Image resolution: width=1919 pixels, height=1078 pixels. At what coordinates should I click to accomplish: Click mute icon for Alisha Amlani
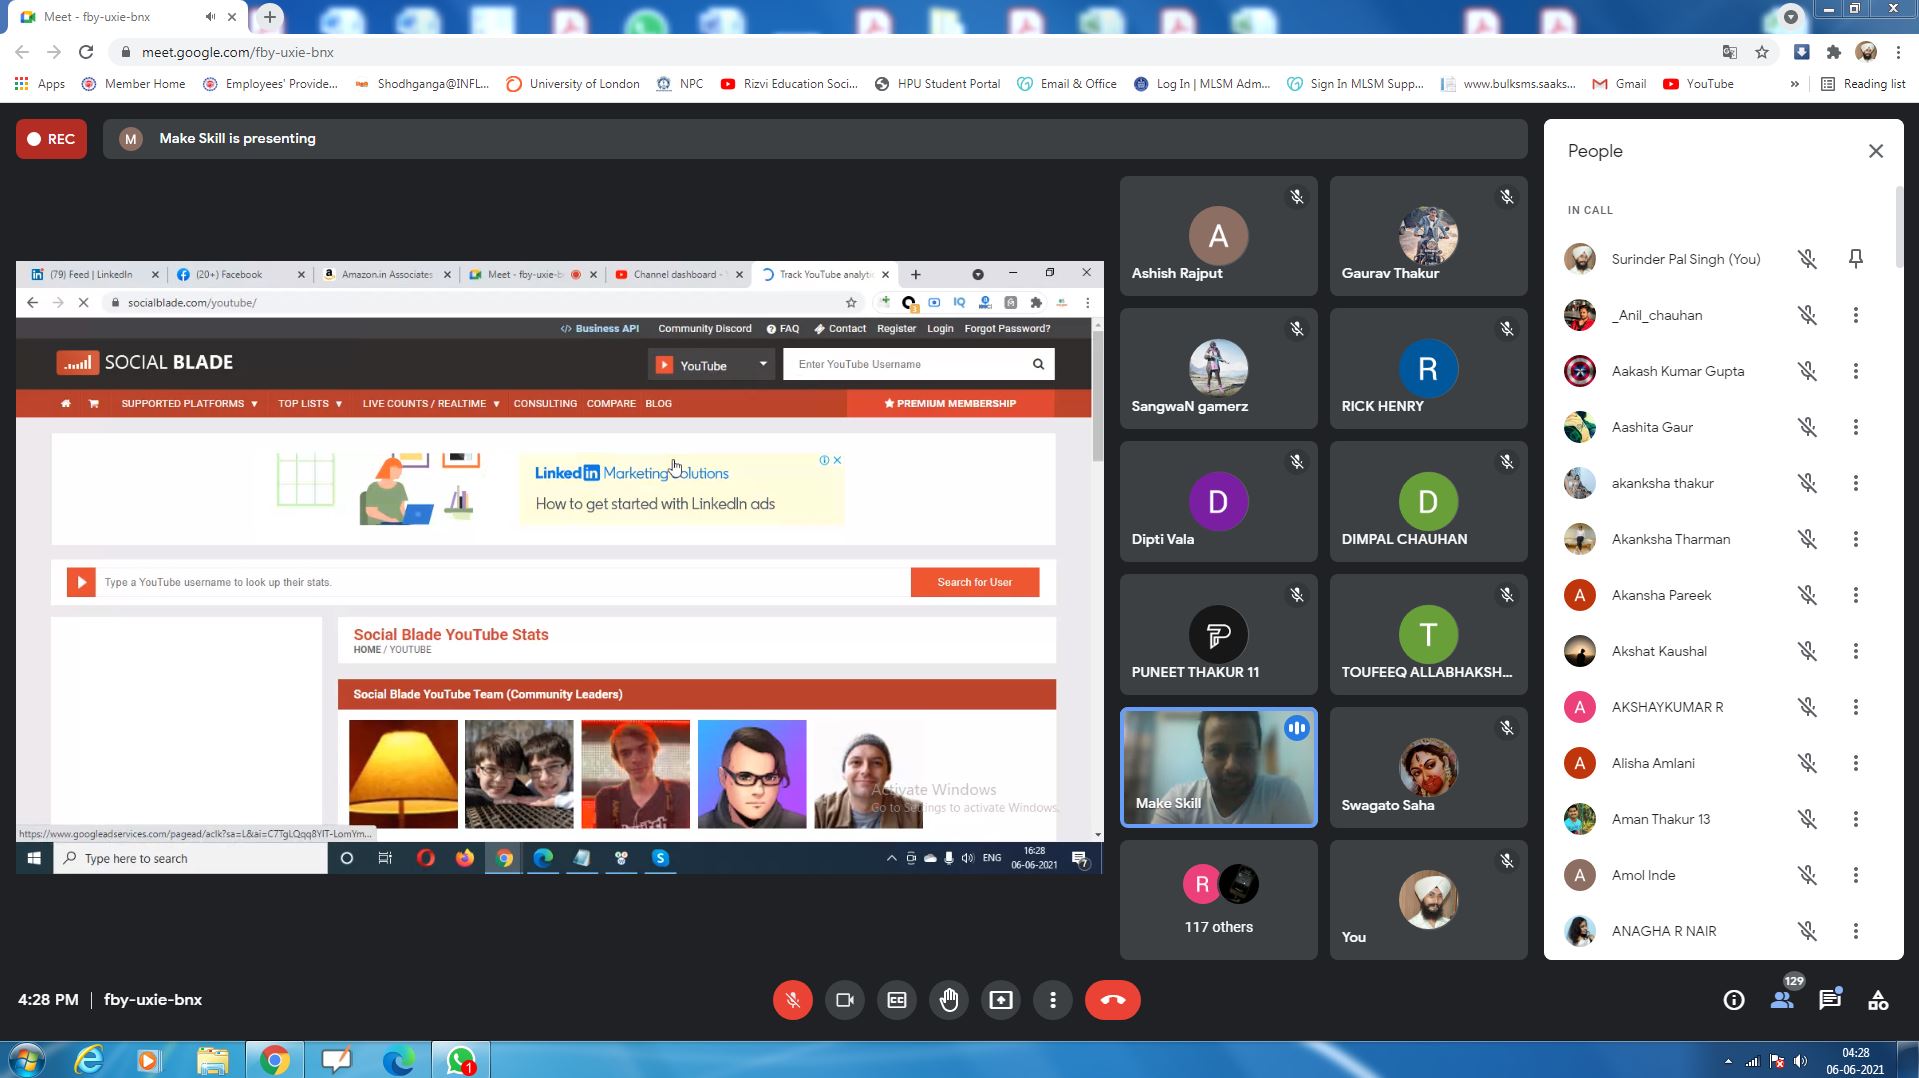[x=1807, y=763]
